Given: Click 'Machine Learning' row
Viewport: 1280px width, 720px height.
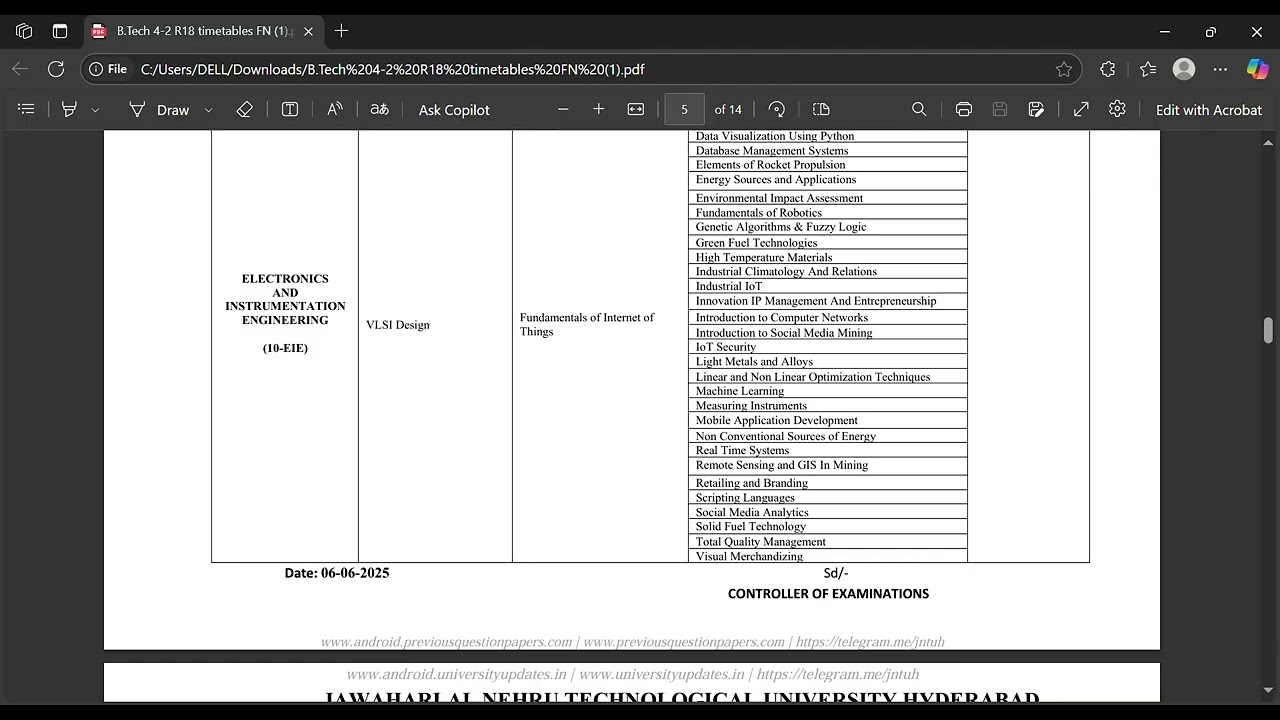Looking at the screenshot, I should (827, 391).
